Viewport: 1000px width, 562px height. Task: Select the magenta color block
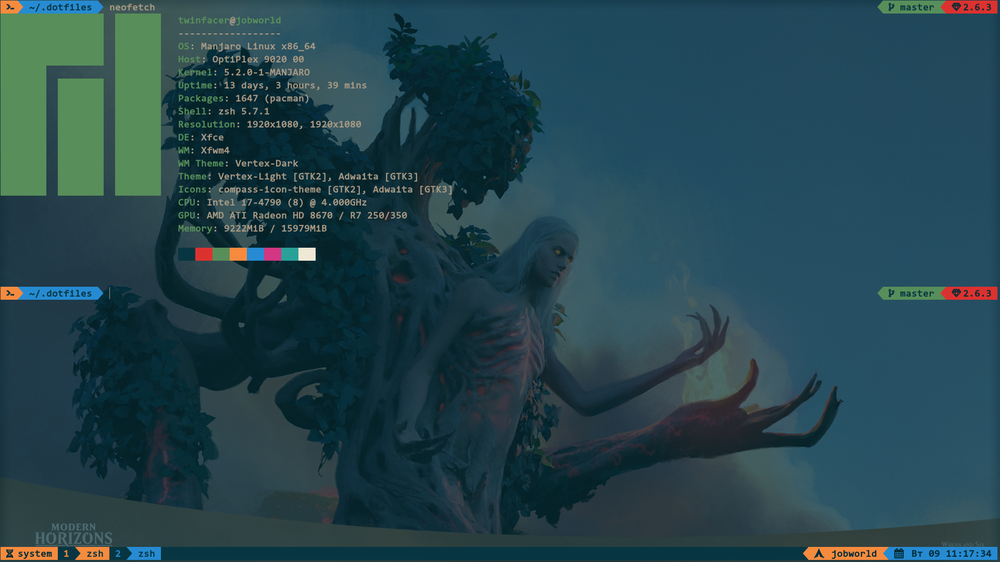[x=272, y=255]
